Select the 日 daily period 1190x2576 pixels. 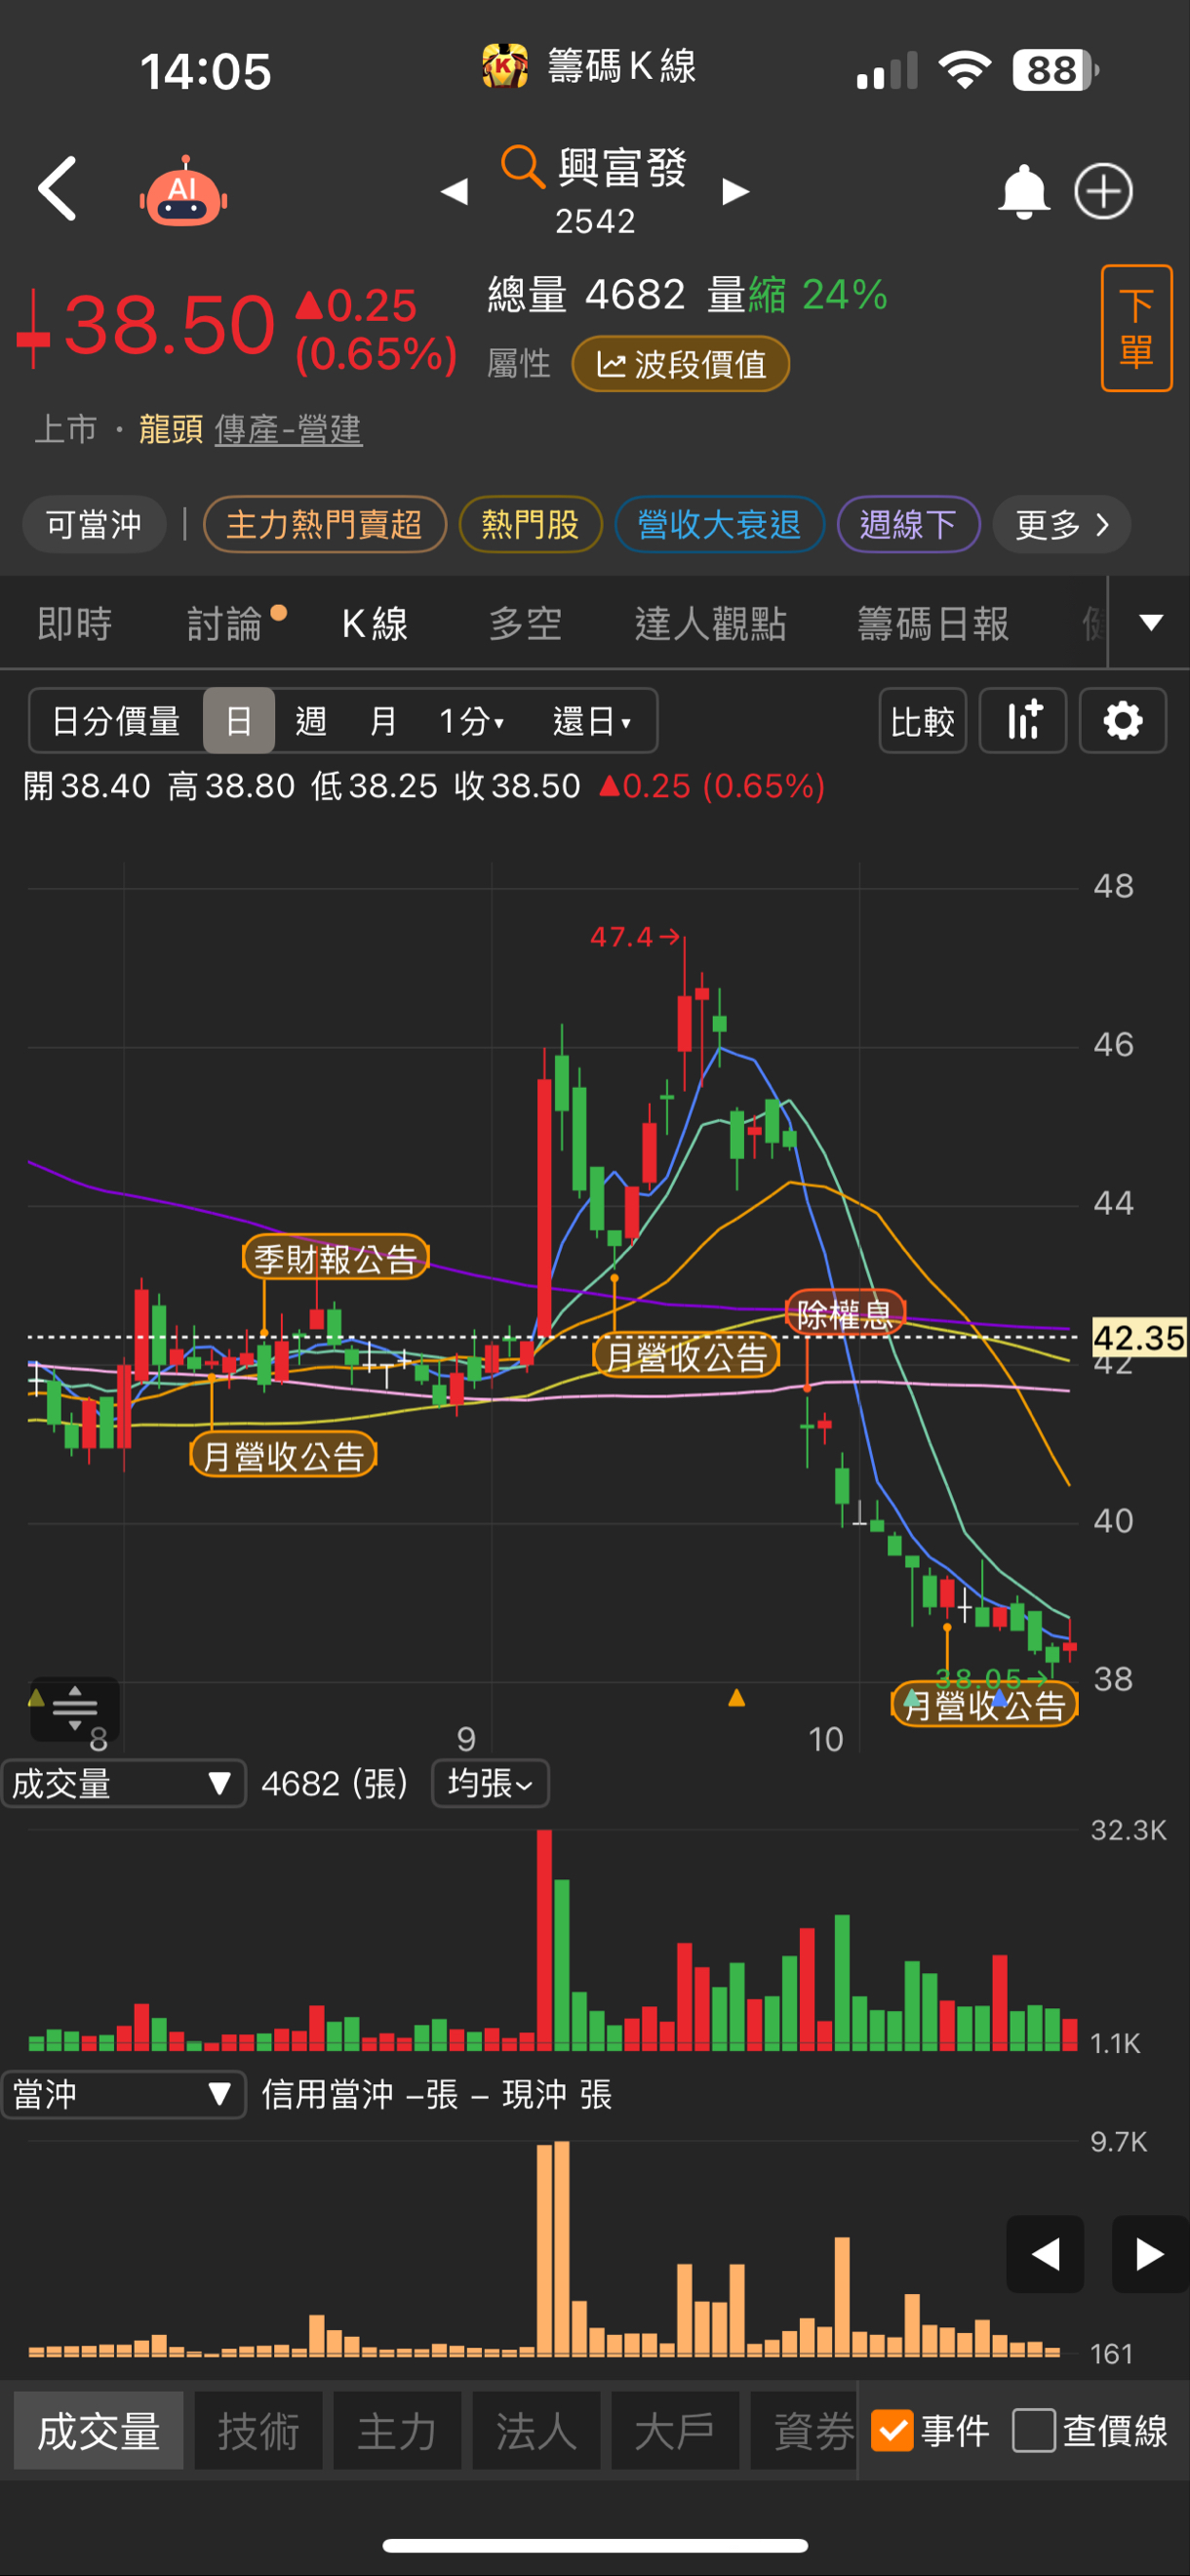tap(239, 720)
